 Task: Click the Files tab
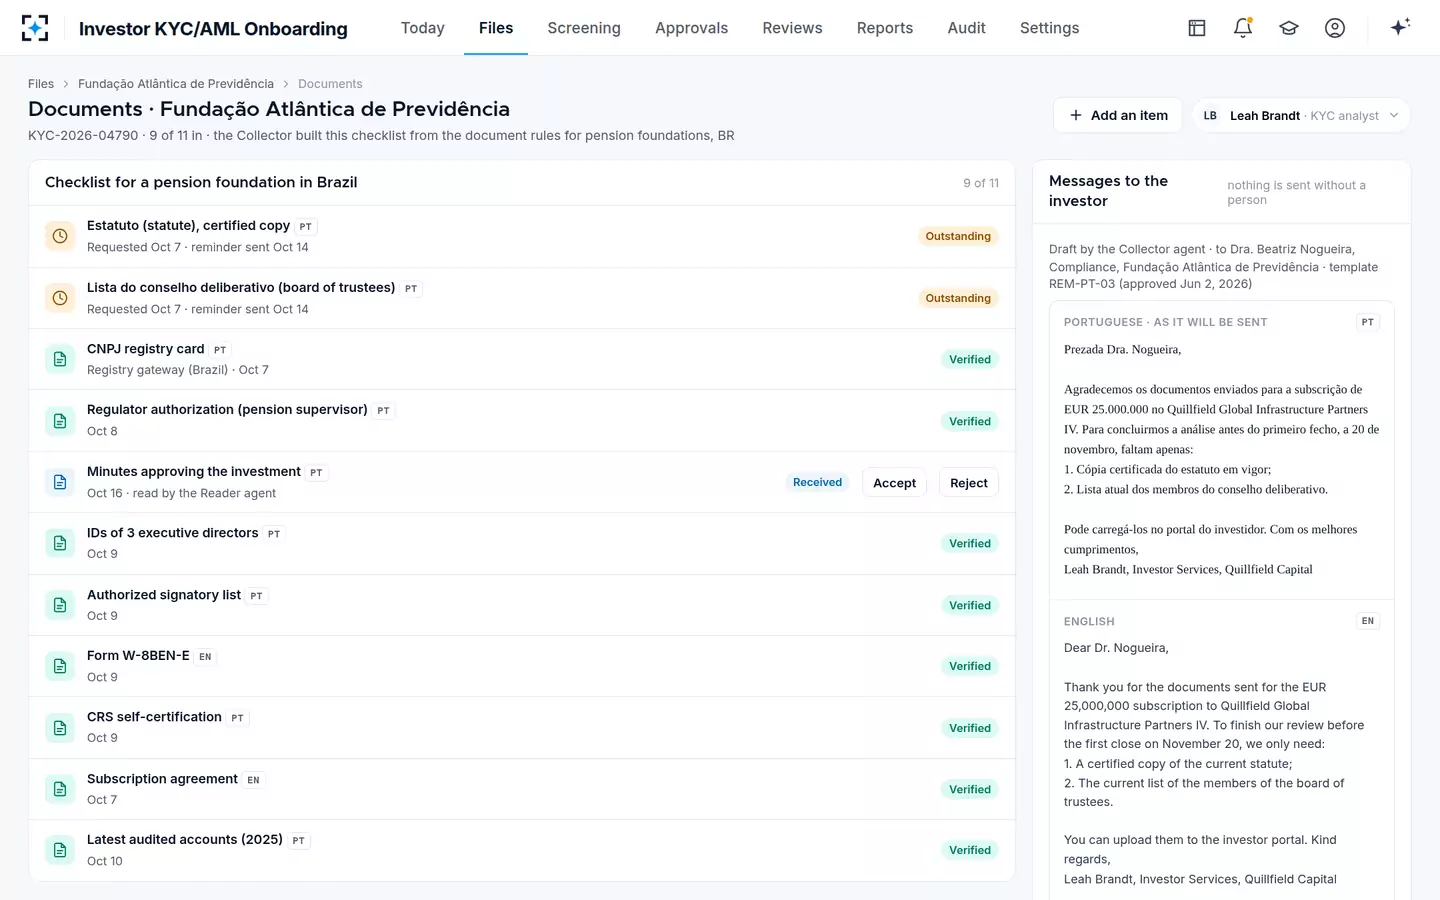click(x=496, y=28)
